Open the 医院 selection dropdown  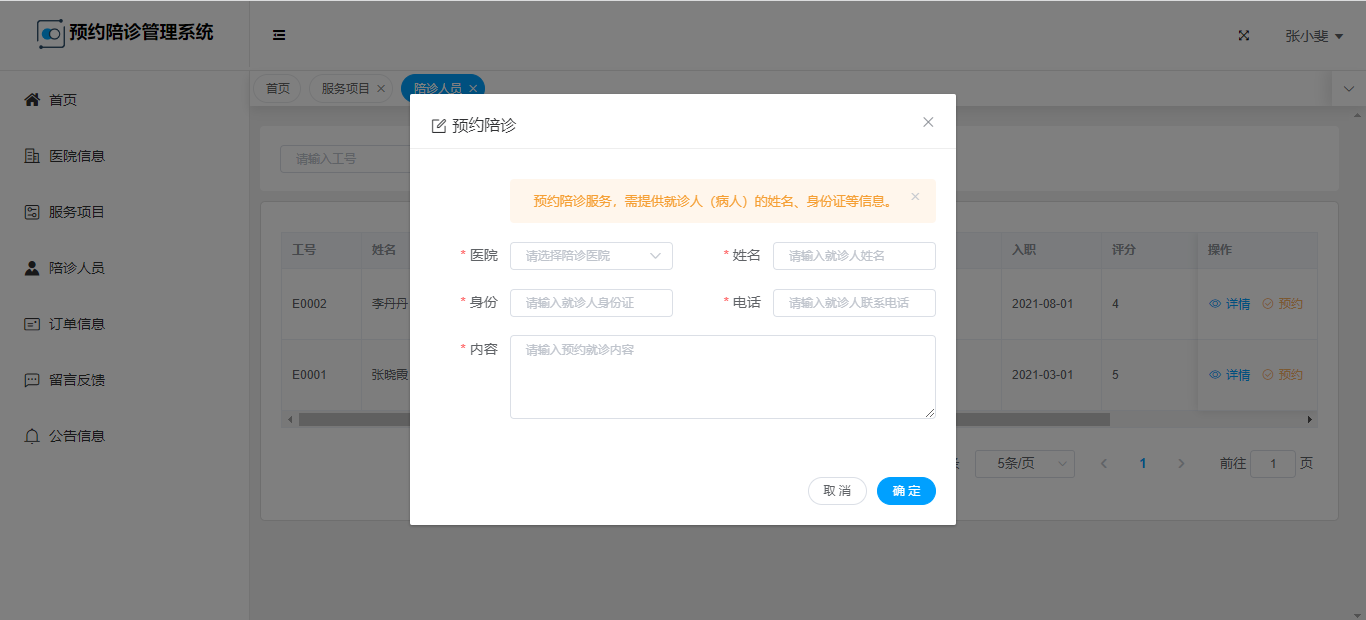(591, 256)
